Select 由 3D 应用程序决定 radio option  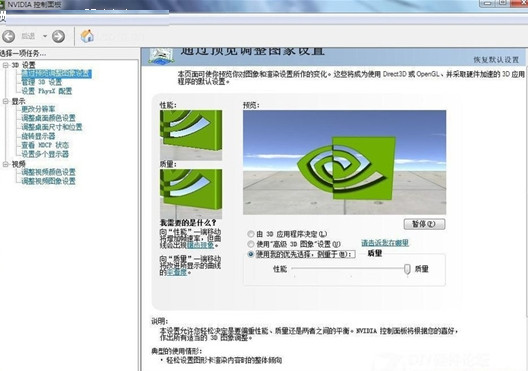287,234
